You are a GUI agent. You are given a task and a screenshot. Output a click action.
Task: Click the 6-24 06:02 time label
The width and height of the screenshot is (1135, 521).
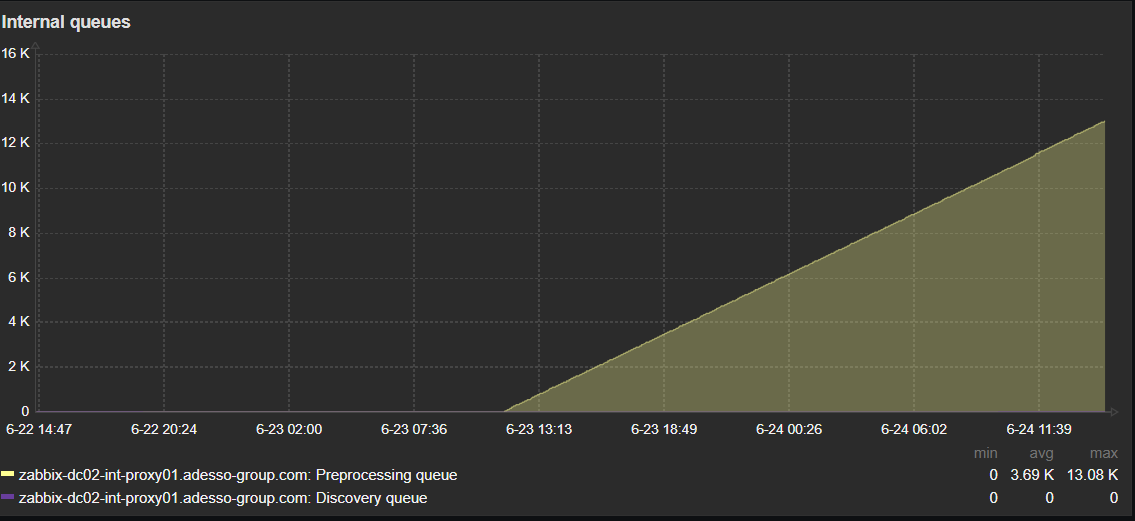pyautogui.click(x=914, y=429)
